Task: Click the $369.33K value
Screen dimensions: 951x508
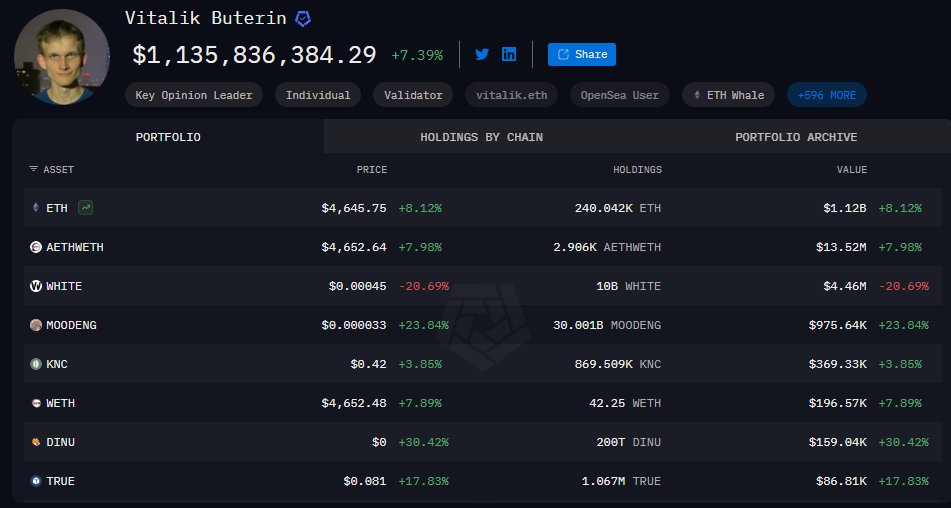Action: (838, 364)
